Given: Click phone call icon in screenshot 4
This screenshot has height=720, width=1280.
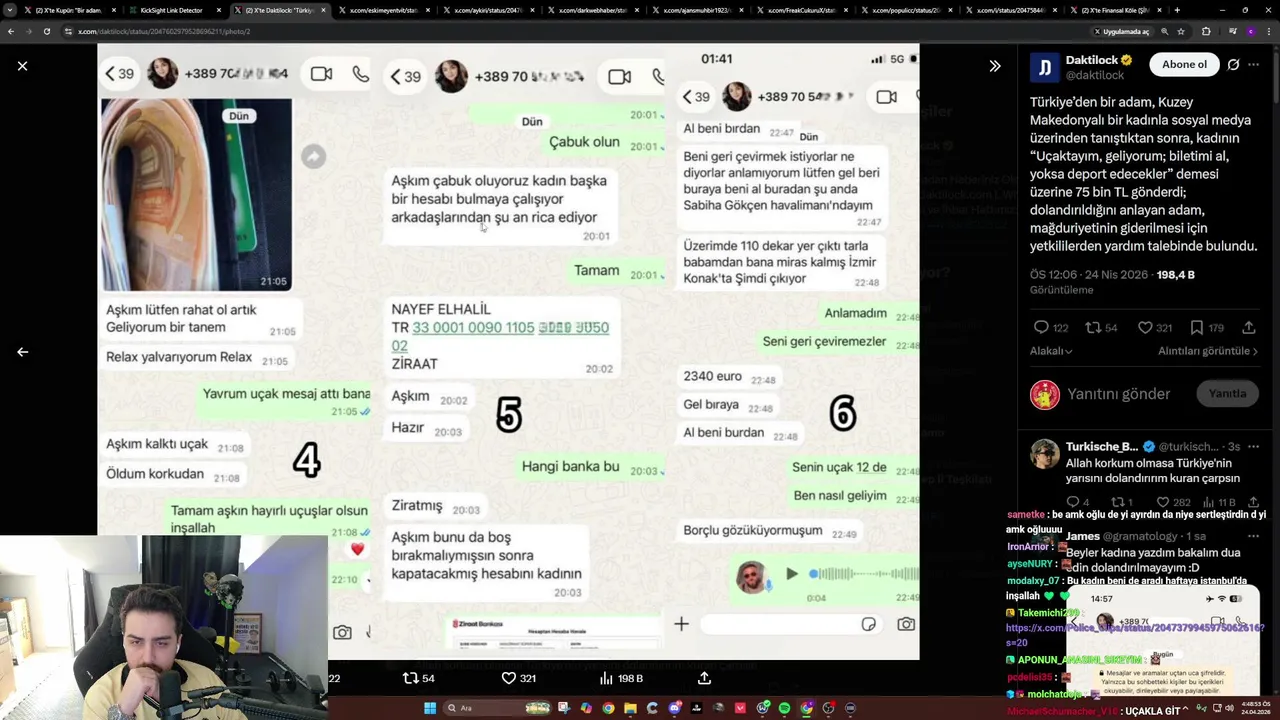Looking at the screenshot, I should point(361,74).
